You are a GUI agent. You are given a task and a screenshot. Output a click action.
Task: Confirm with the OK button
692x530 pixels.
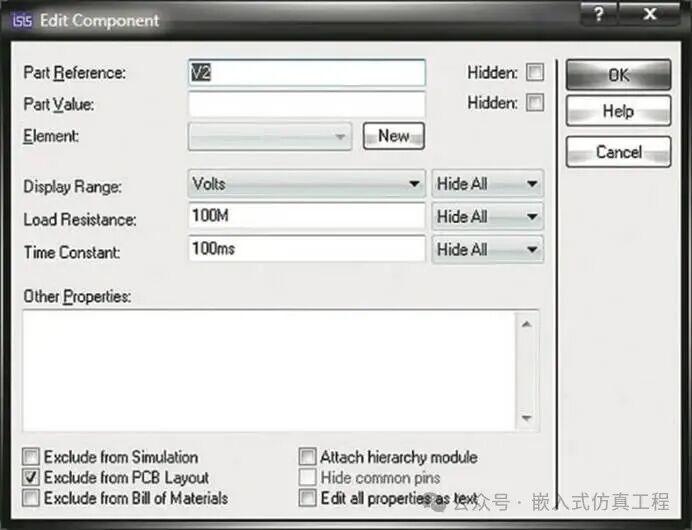click(x=618, y=75)
